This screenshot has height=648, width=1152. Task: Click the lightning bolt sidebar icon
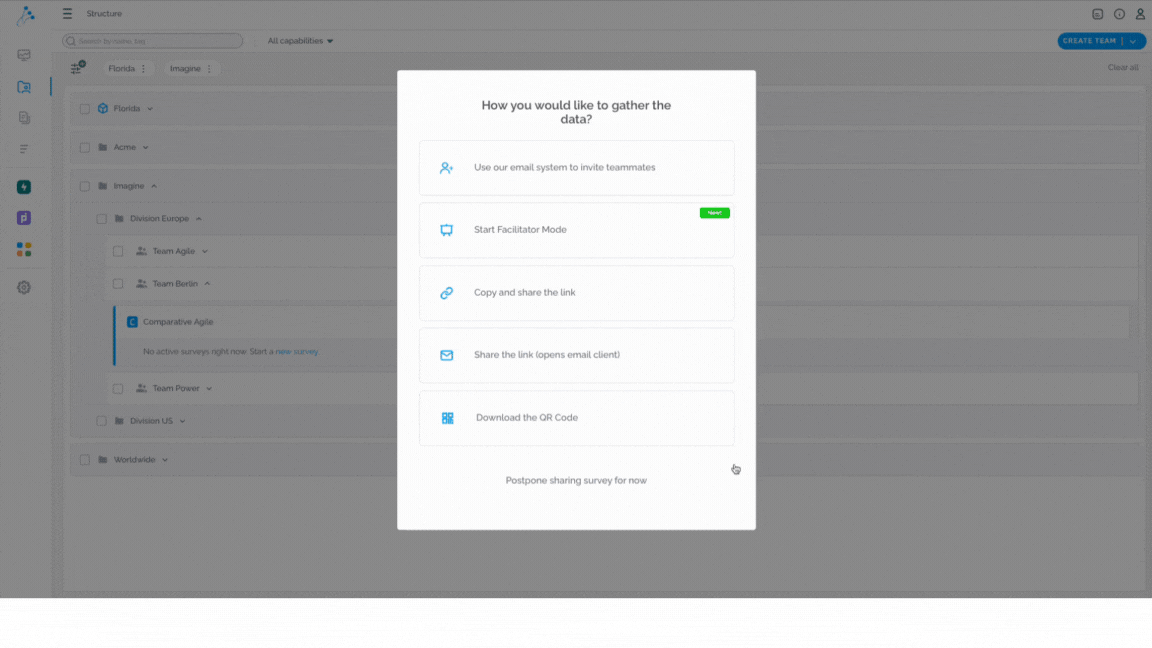point(24,187)
